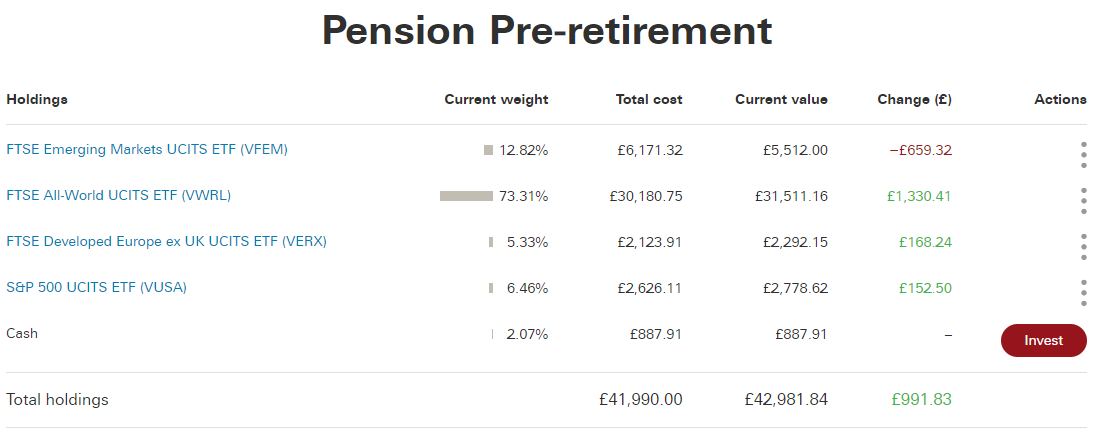Click the Total holdings current value £42,981.84
1101x428 pixels.
click(x=786, y=400)
